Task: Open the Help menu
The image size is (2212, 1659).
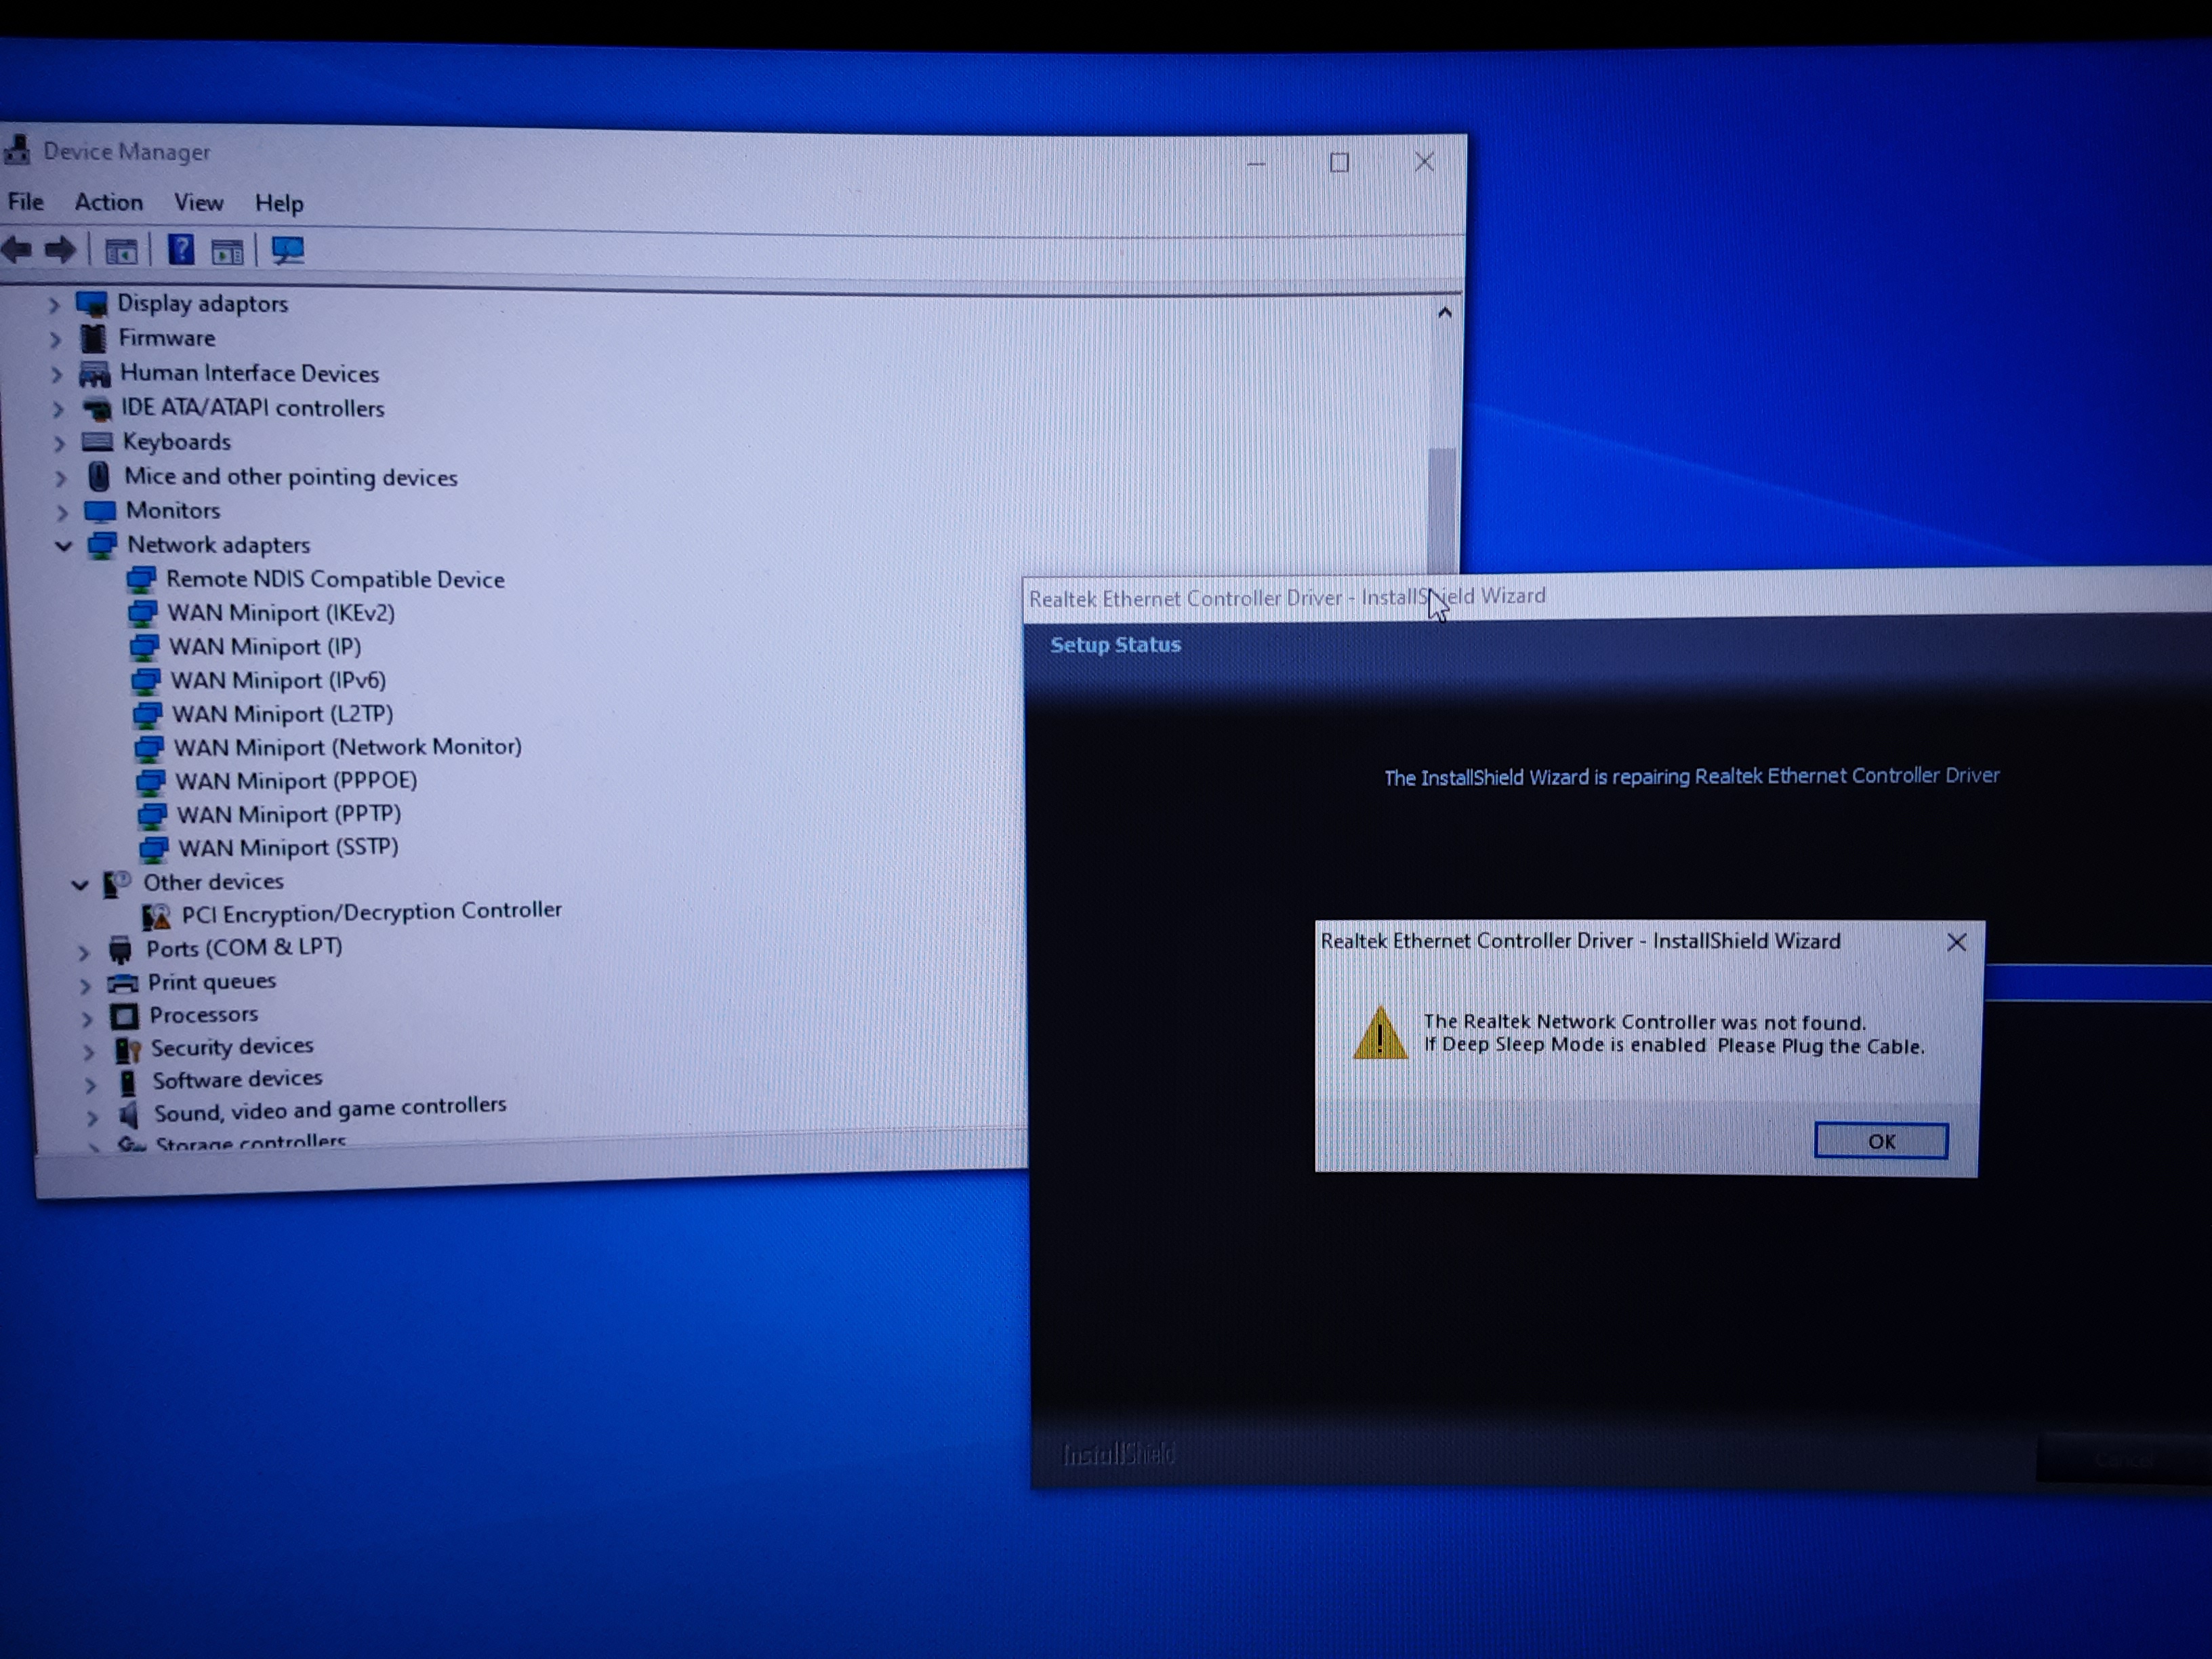Action: click(x=278, y=204)
